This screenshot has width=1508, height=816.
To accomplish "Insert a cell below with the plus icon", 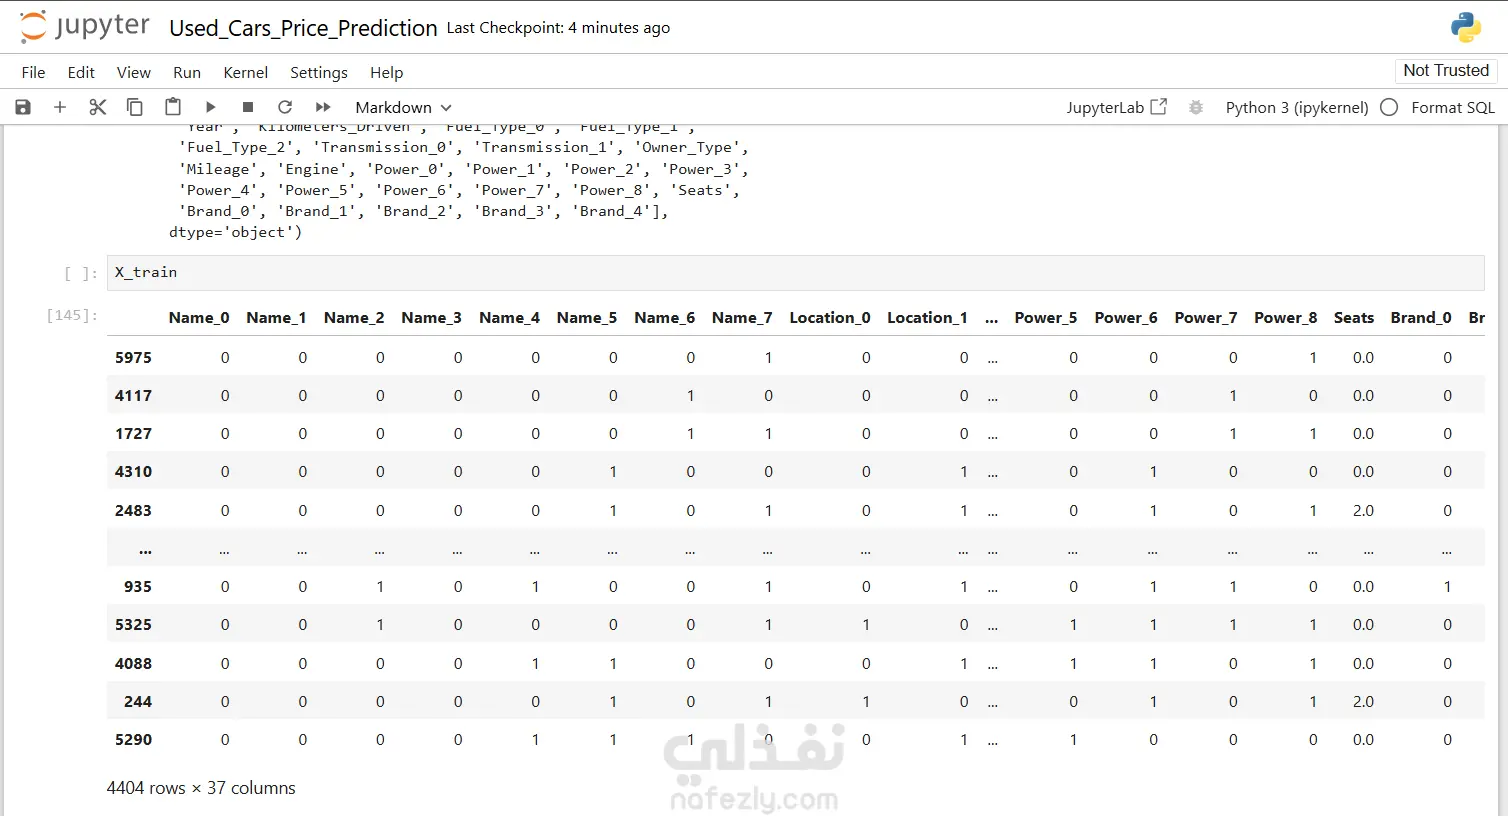I will click(60, 107).
